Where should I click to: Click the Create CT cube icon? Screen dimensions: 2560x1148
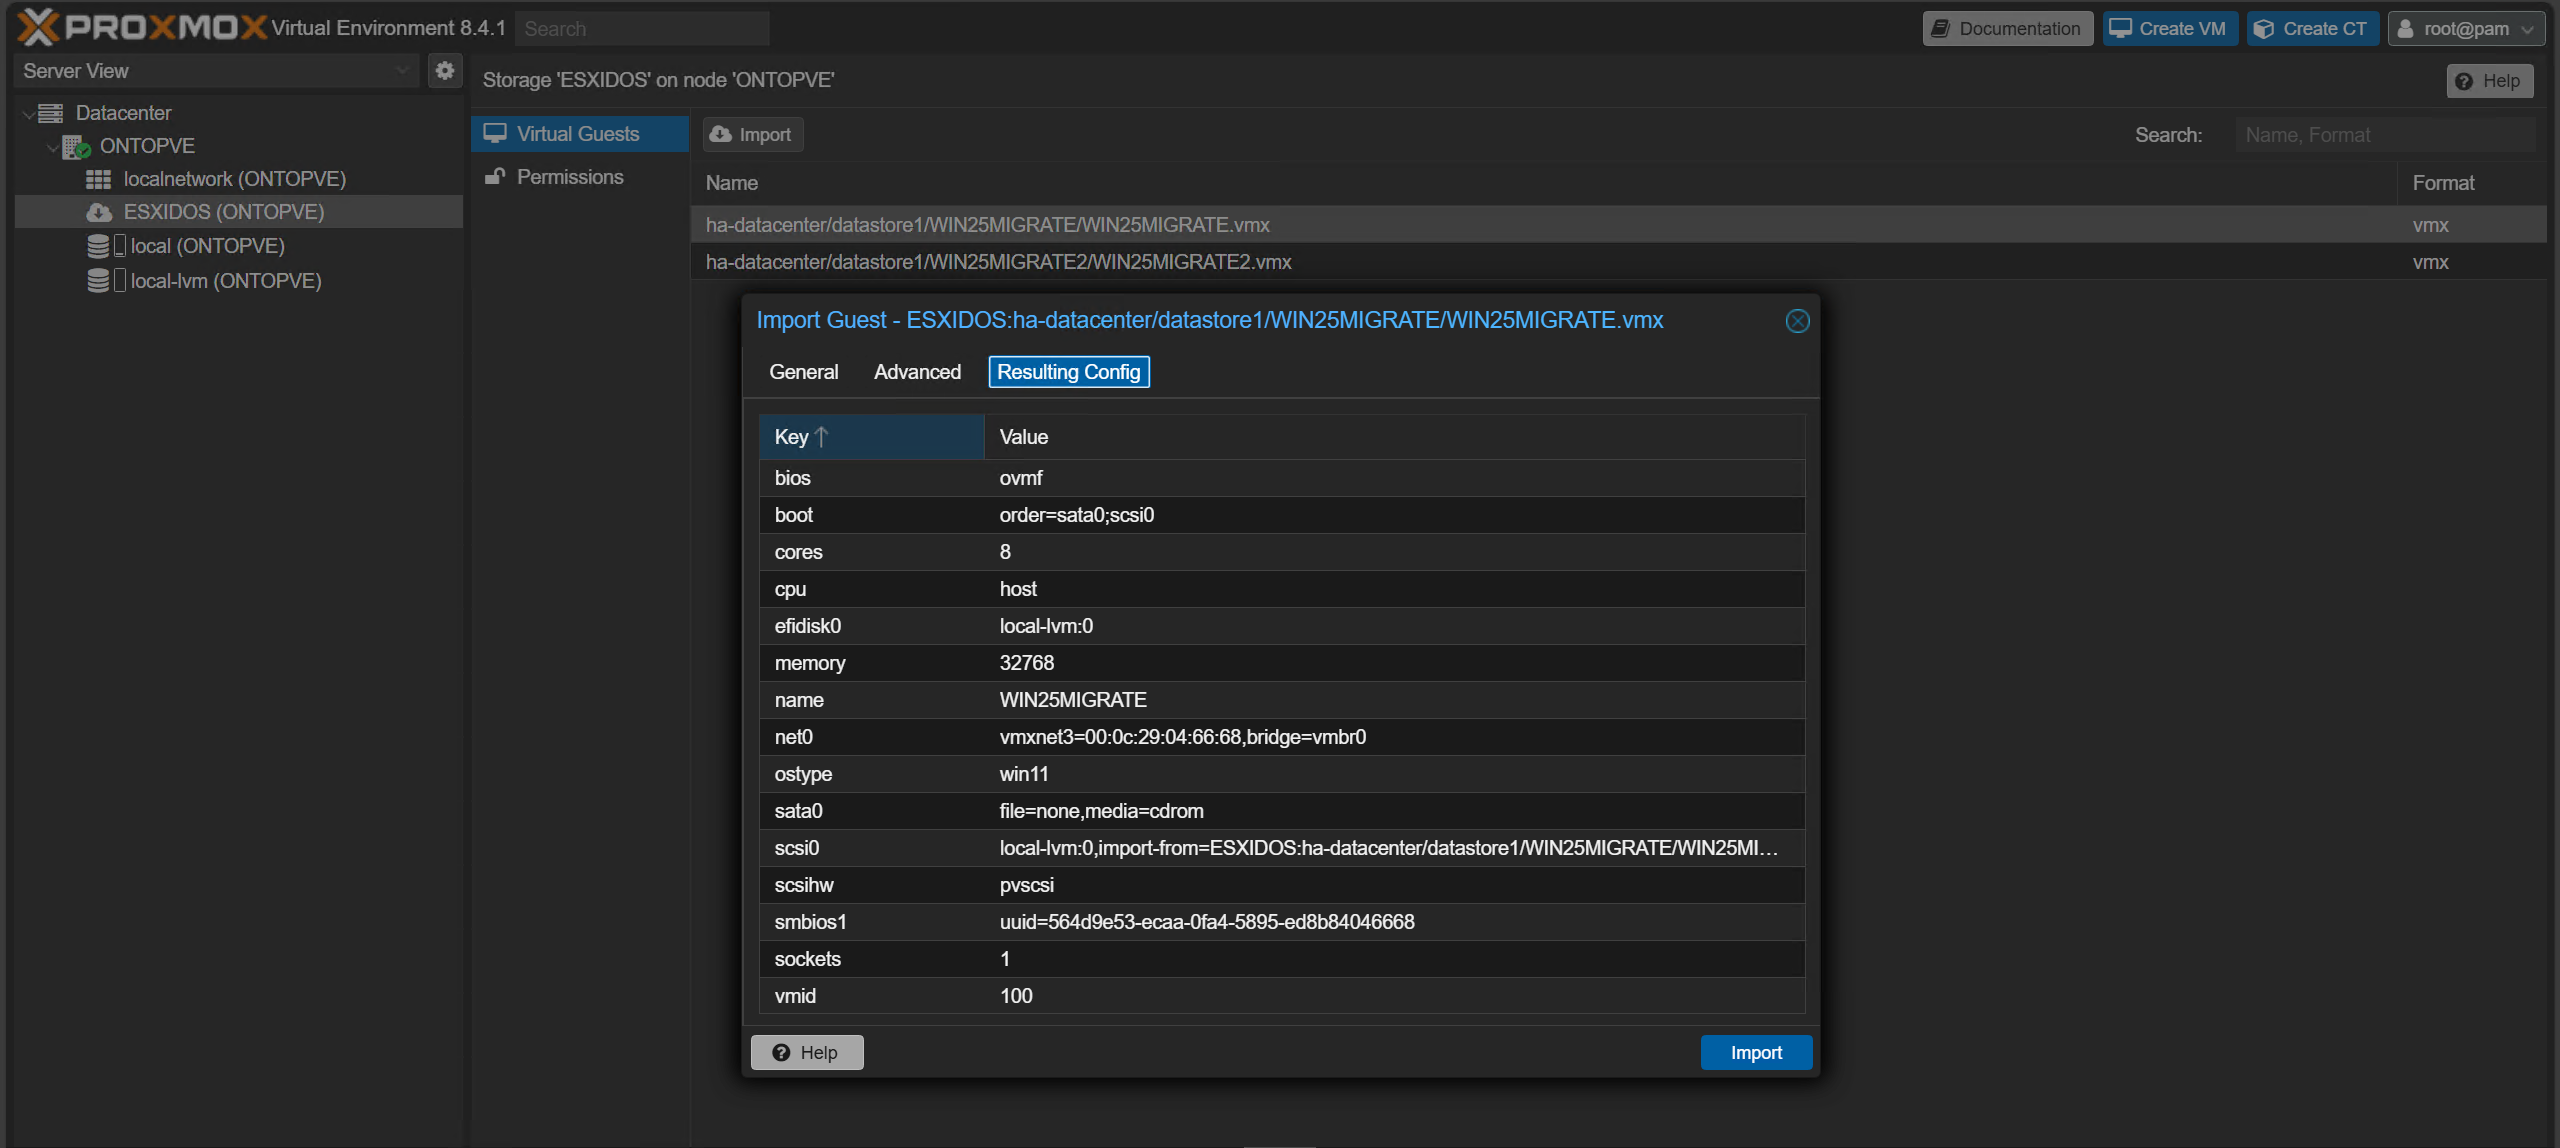click(2264, 28)
